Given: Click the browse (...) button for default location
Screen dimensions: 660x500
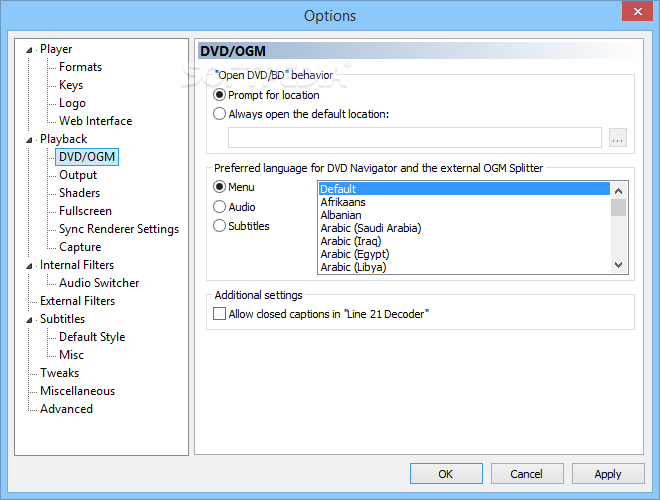Looking at the screenshot, I should pyautogui.click(x=617, y=138).
